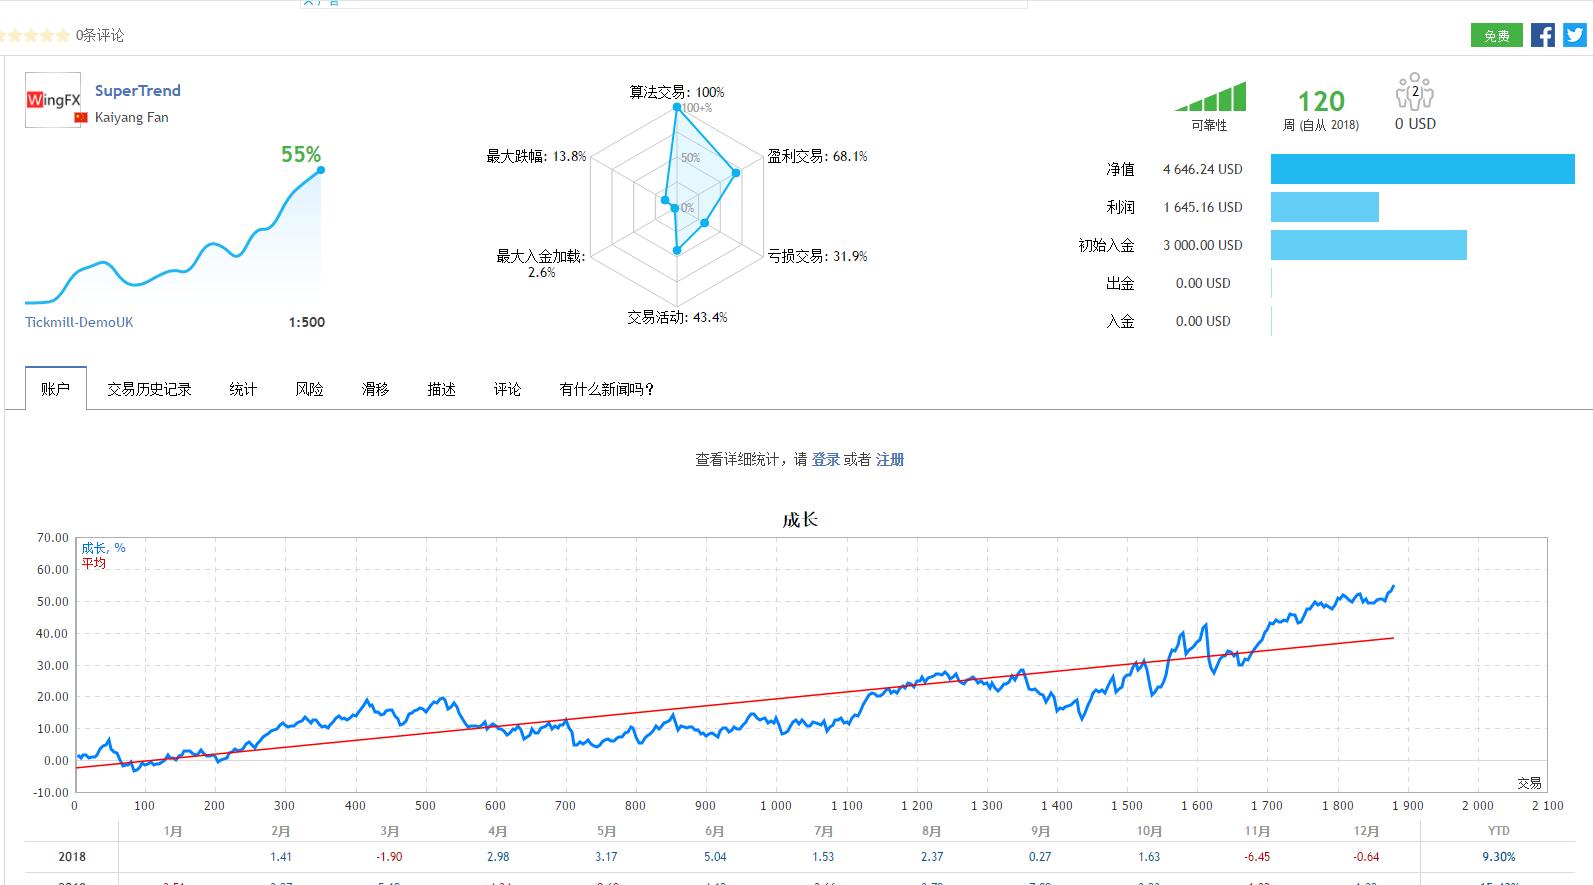Screen dimensions: 1593x885
Task: Click the 2018 October 1.63 cell
Action: click(x=1149, y=857)
